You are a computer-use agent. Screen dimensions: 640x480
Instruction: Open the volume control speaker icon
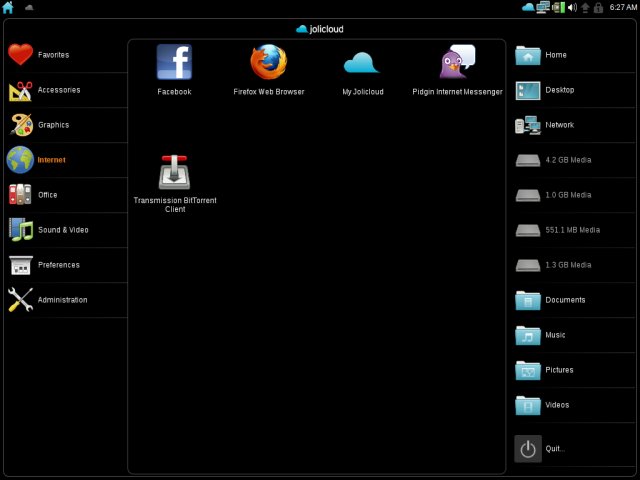[x=572, y=7]
